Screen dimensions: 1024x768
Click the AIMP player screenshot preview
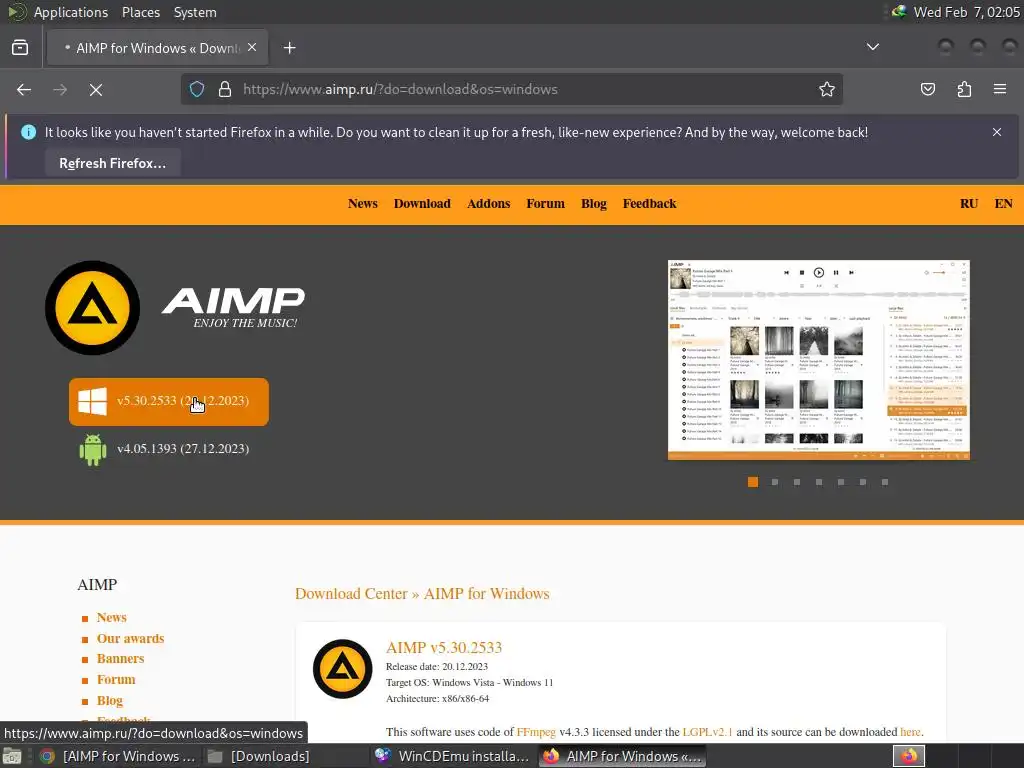pos(818,360)
